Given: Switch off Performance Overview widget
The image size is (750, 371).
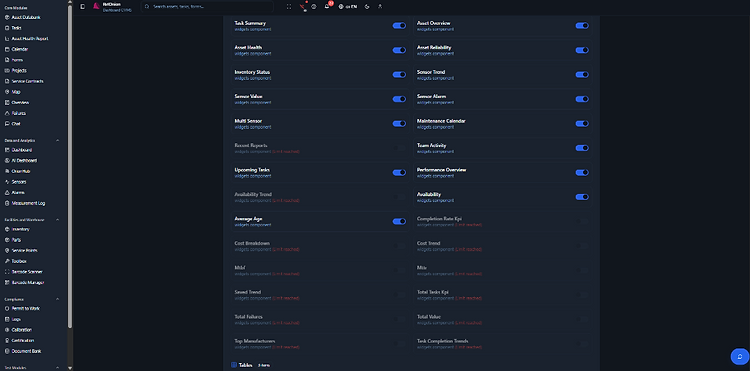Looking at the screenshot, I should (582, 173).
